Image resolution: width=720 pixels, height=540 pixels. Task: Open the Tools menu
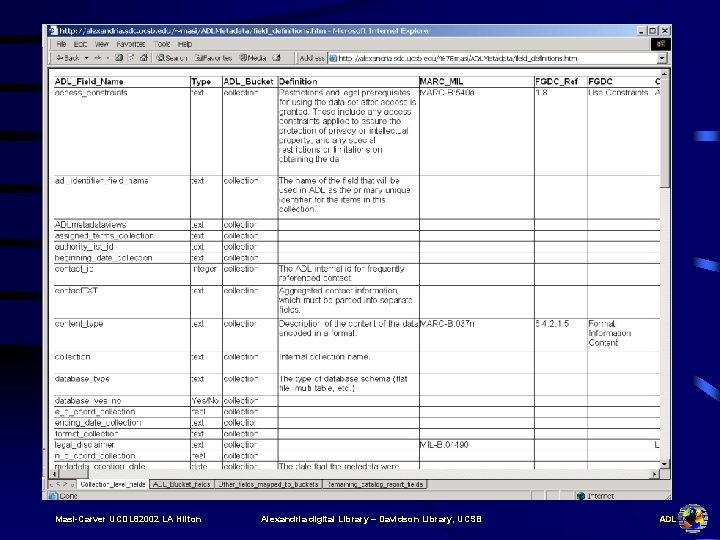click(x=162, y=44)
